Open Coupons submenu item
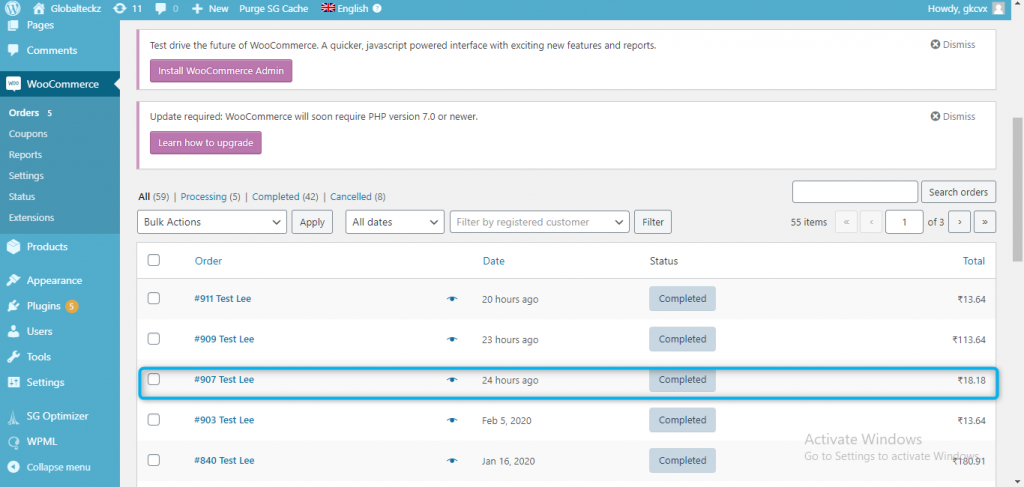 tap(28, 133)
